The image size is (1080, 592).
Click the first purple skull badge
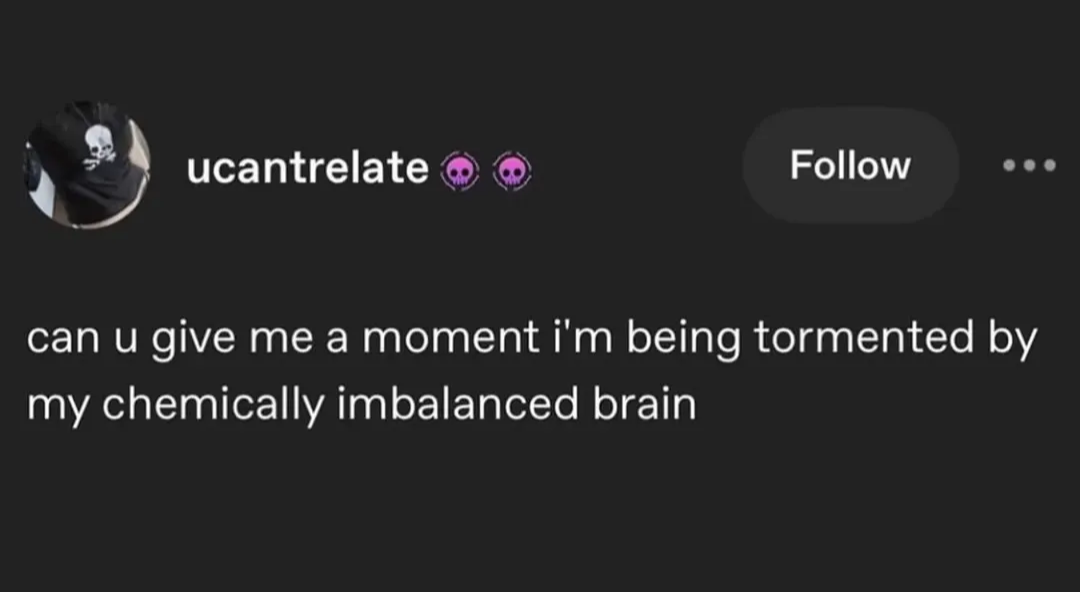459,171
